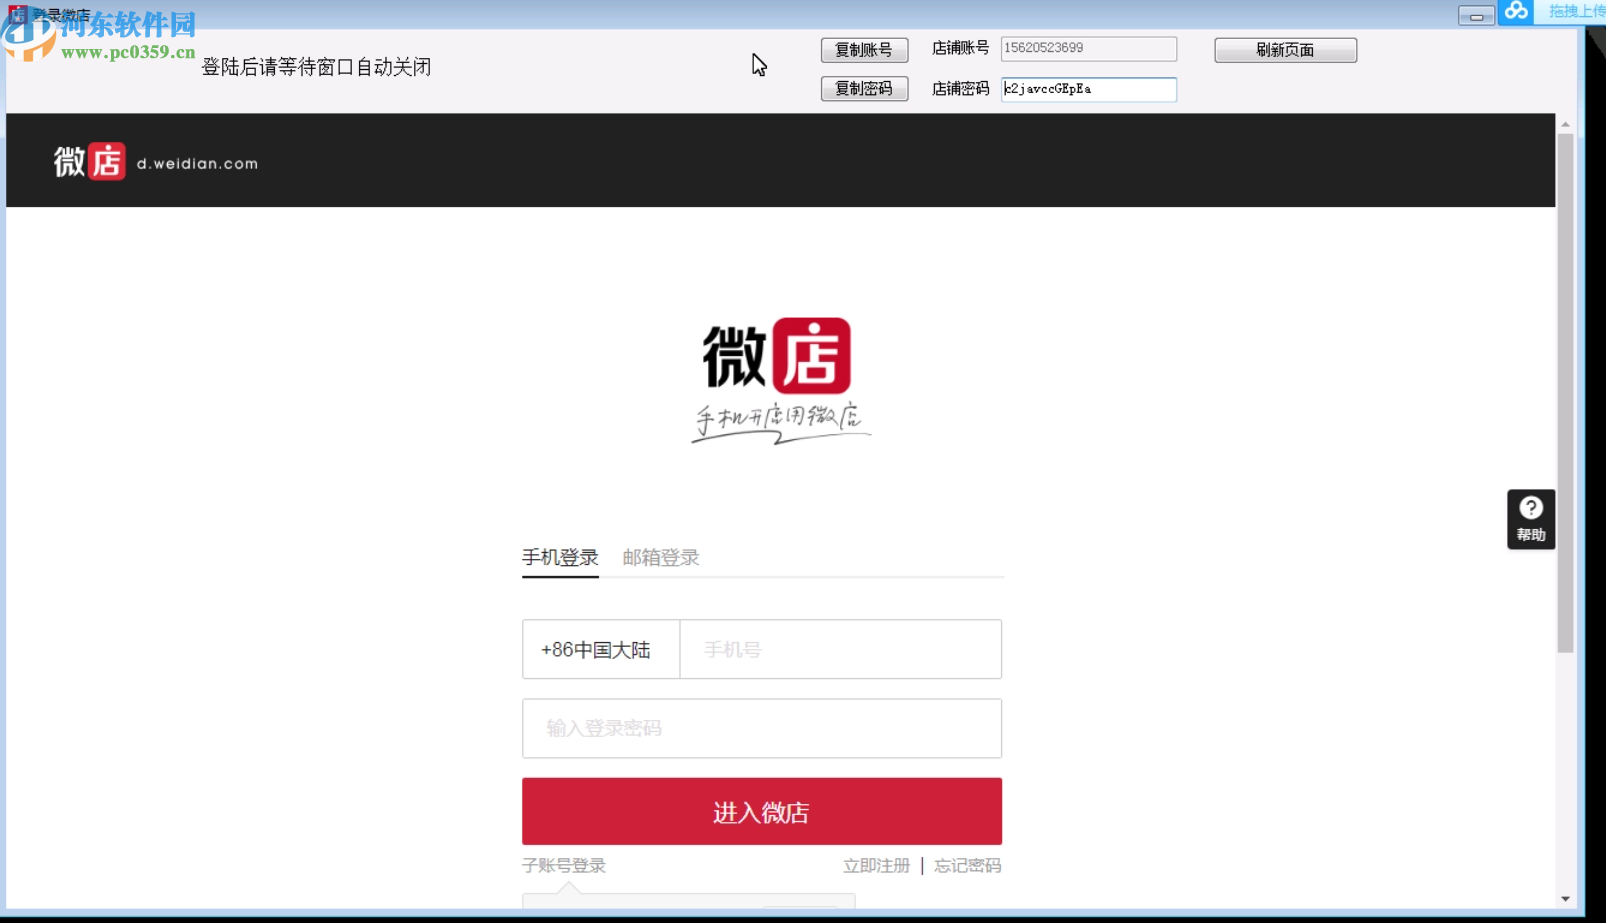Open the 帮助 help panel on the right edge

[1529, 518]
